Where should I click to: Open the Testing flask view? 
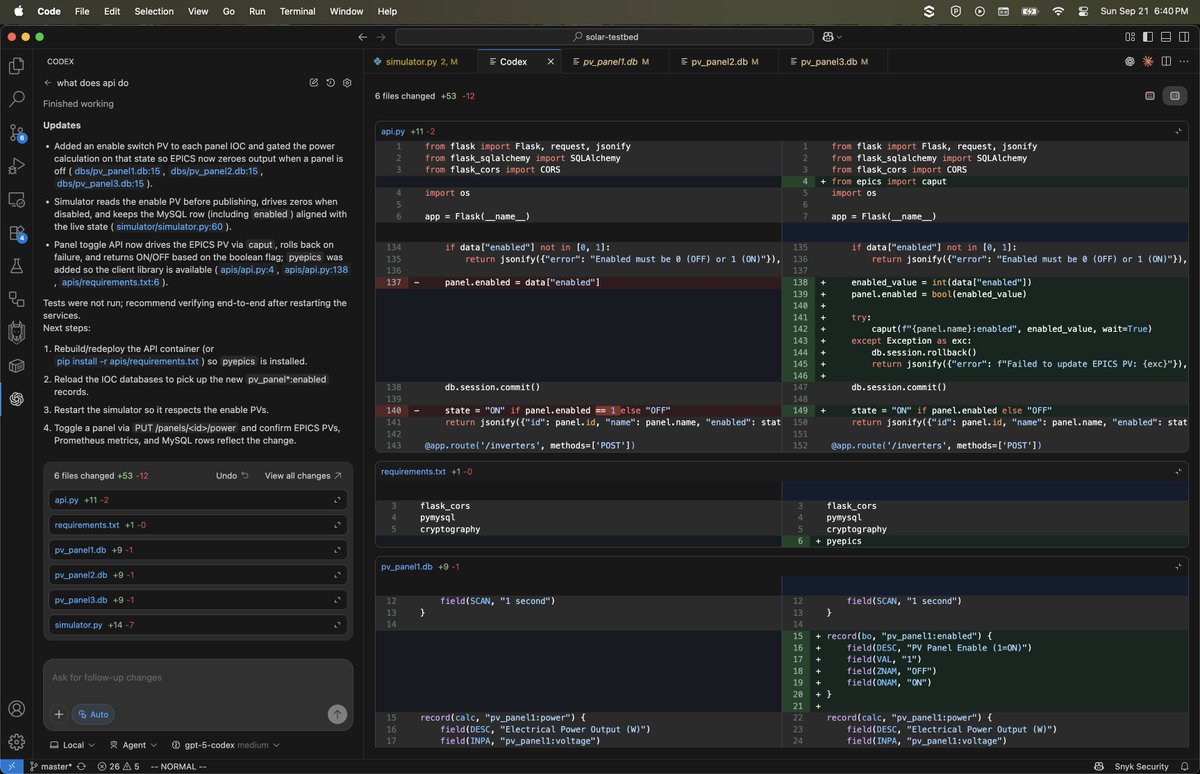[x=16, y=266]
